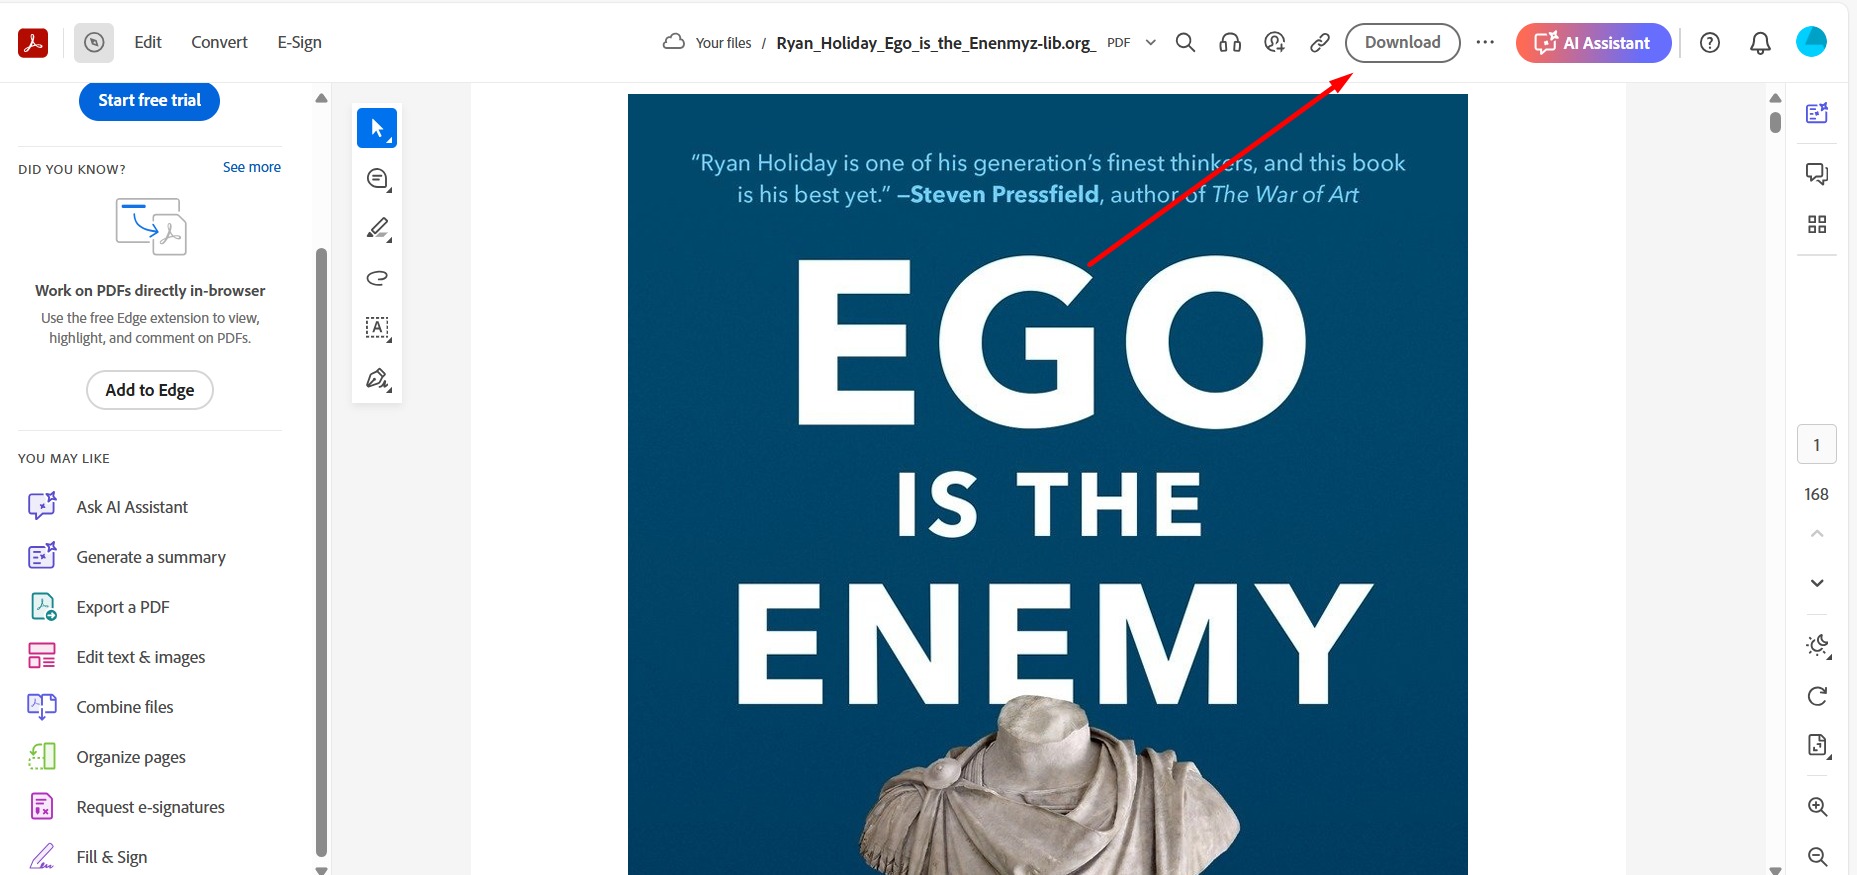The image size is (1857, 875).
Task: Click the document scroll up arrow
Action: pyautogui.click(x=1775, y=98)
